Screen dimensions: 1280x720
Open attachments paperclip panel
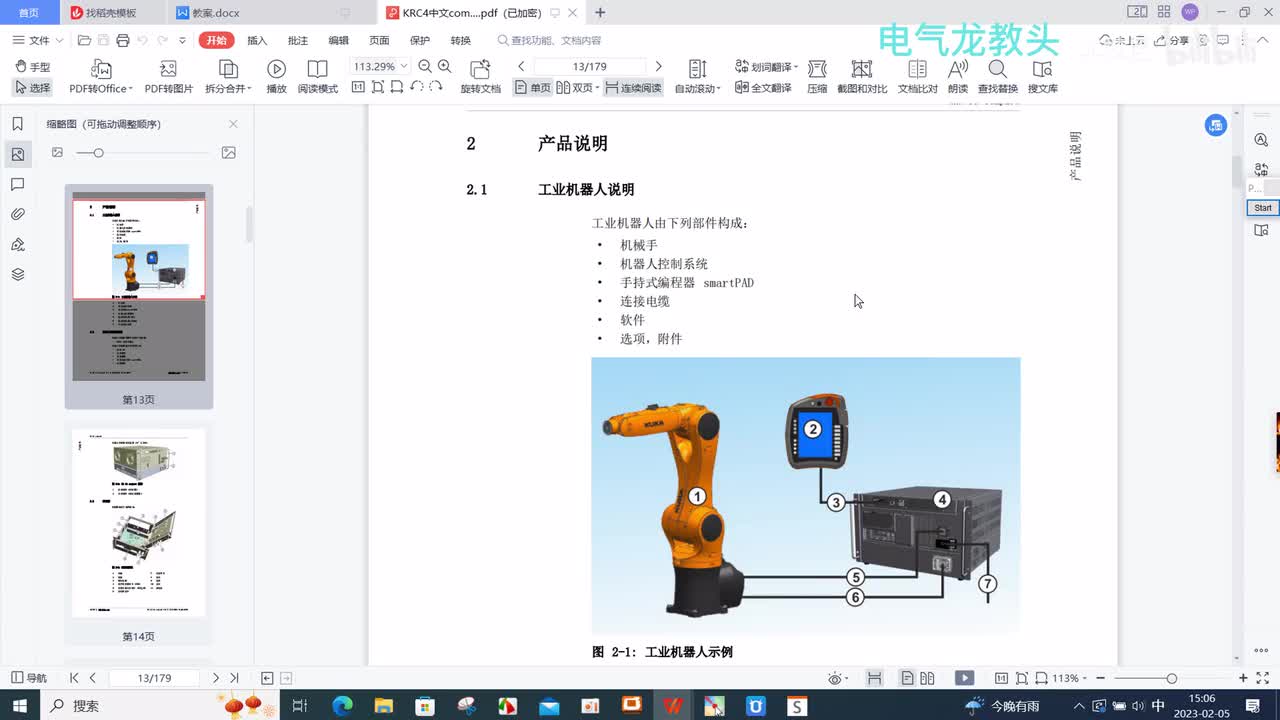point(17,214)
